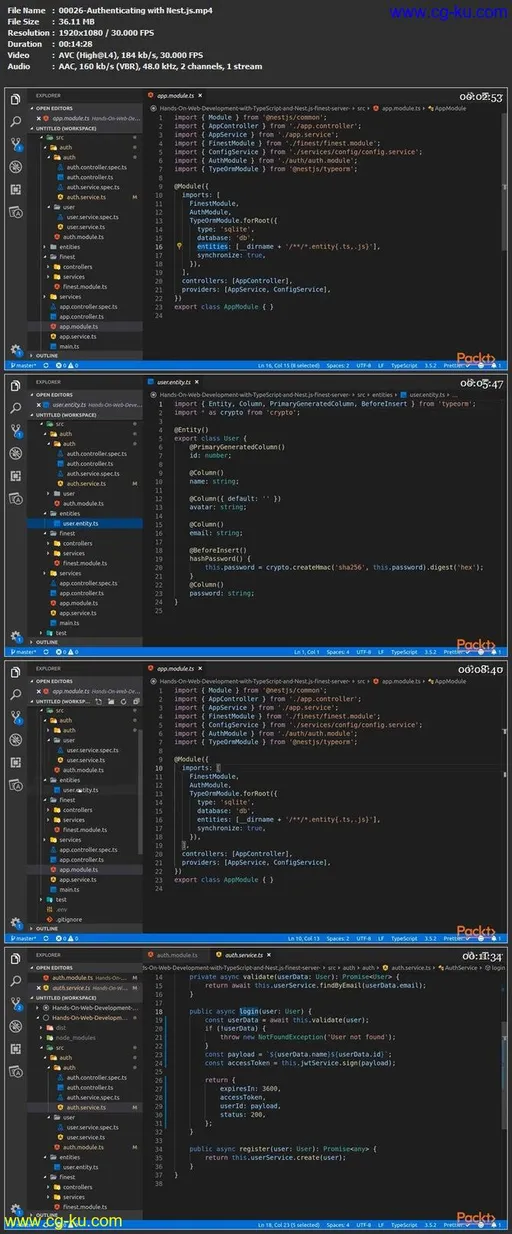The height and width of the screenshot is (1234, 512).
Task: Open Explorer view in the 00:02:53 frame
Action: coord(15,97)
